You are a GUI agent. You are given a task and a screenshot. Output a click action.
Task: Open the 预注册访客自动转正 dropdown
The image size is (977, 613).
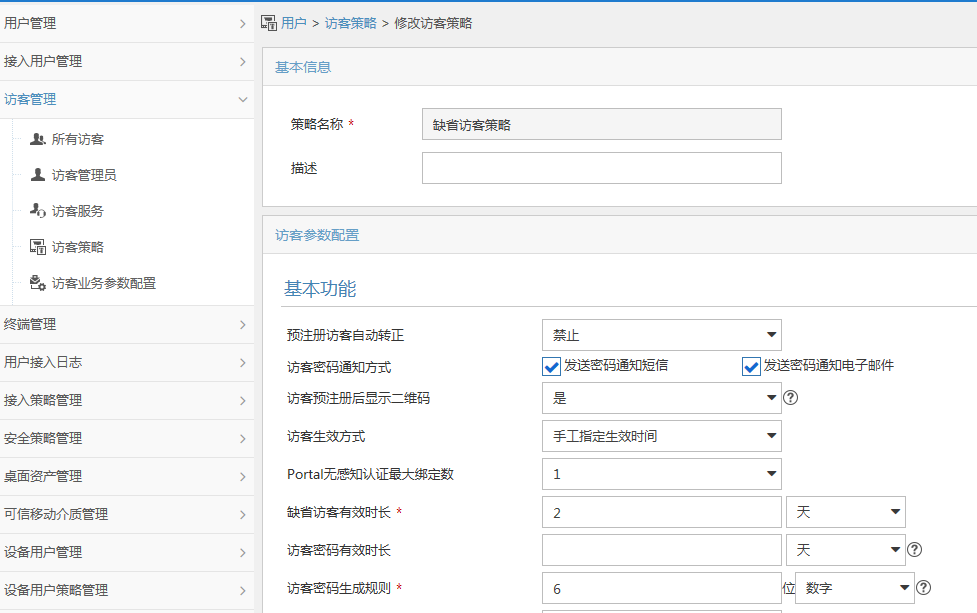[661, 335]
